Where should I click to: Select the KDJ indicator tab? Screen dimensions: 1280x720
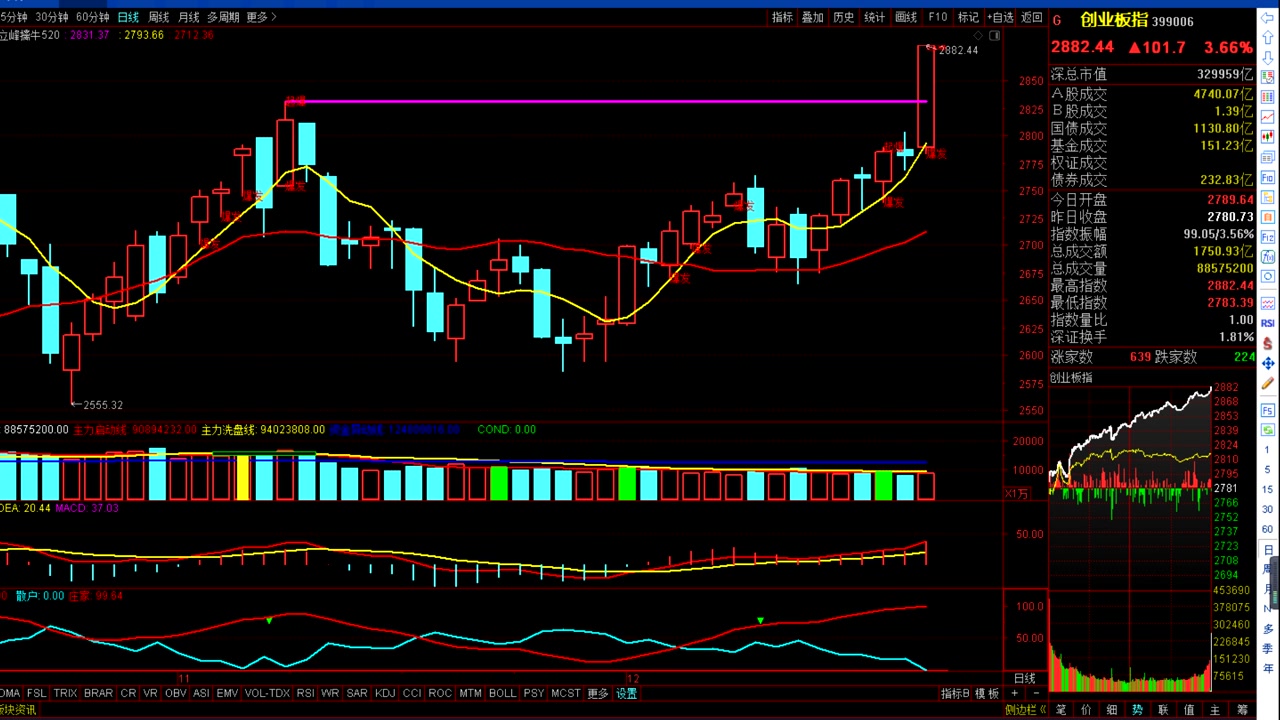[384, 693]
